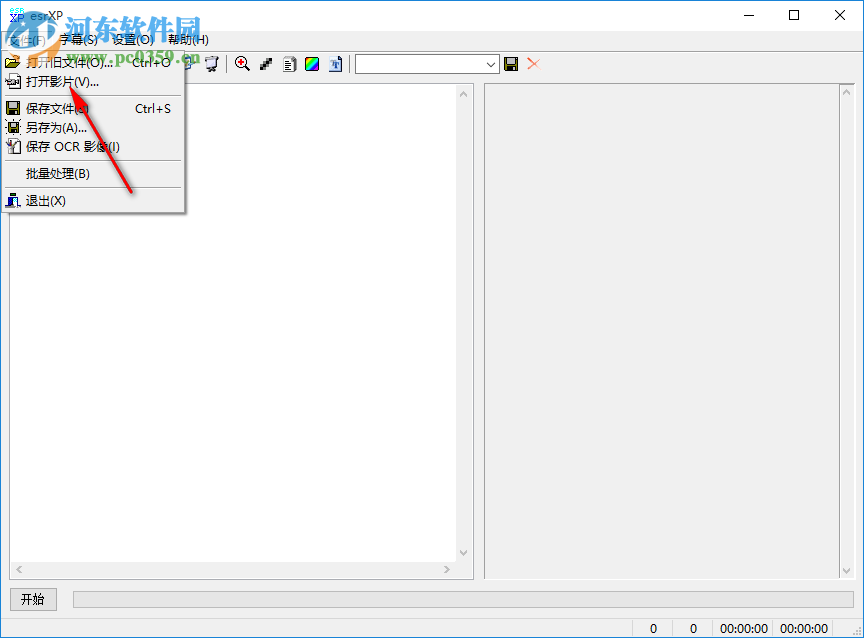Click the left pane scroll right arrow
Image resolution: width=864 pixels, height=638 pixels.
click(447, 569)
